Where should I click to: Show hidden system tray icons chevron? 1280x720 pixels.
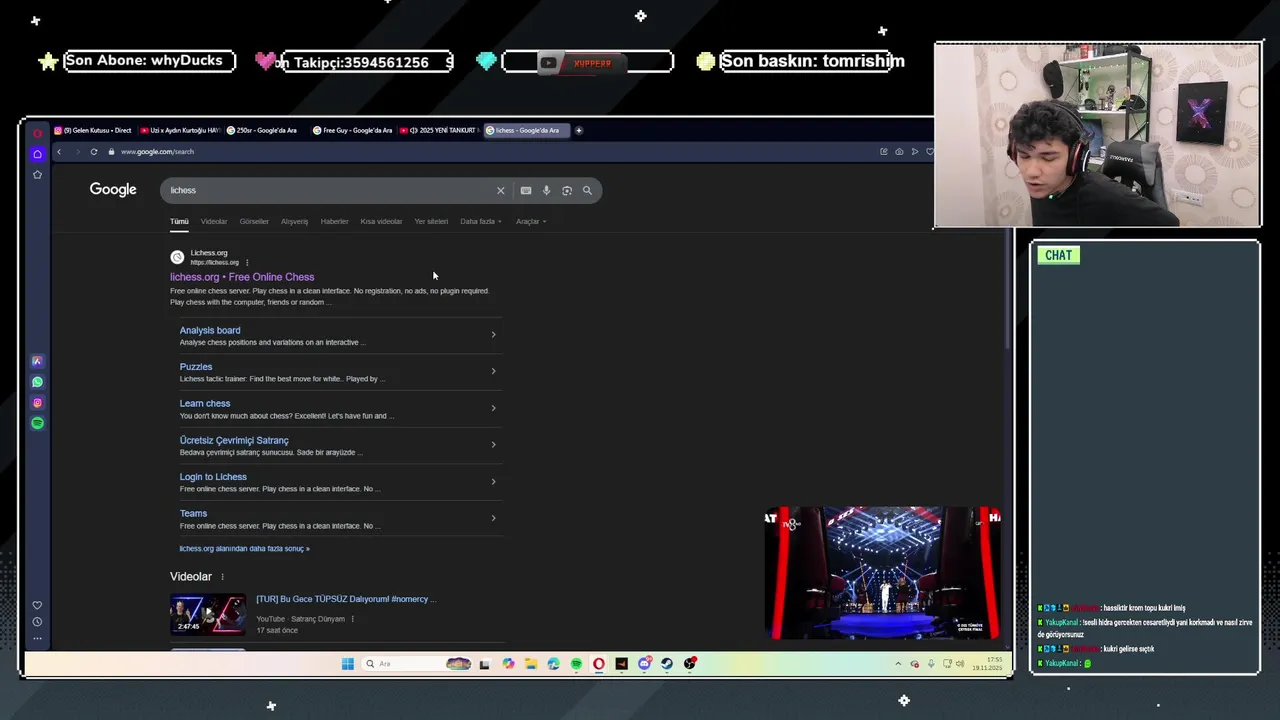(898, 664)
